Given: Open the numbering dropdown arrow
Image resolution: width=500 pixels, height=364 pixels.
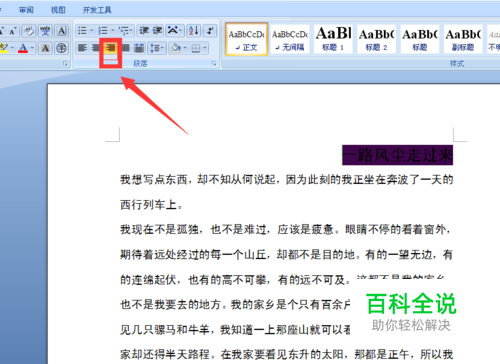Looking at the screenshot, I should coord(113,31).
